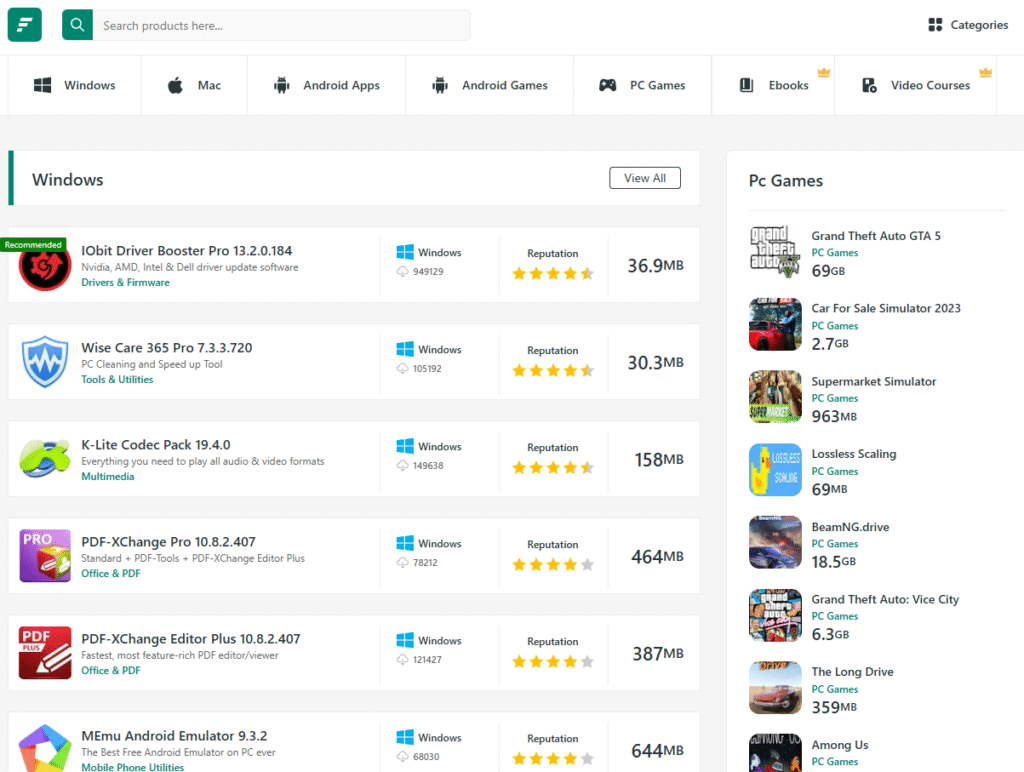Go to the Video Courses tab
Screen dimensions: 1024x772
point(916,85)
